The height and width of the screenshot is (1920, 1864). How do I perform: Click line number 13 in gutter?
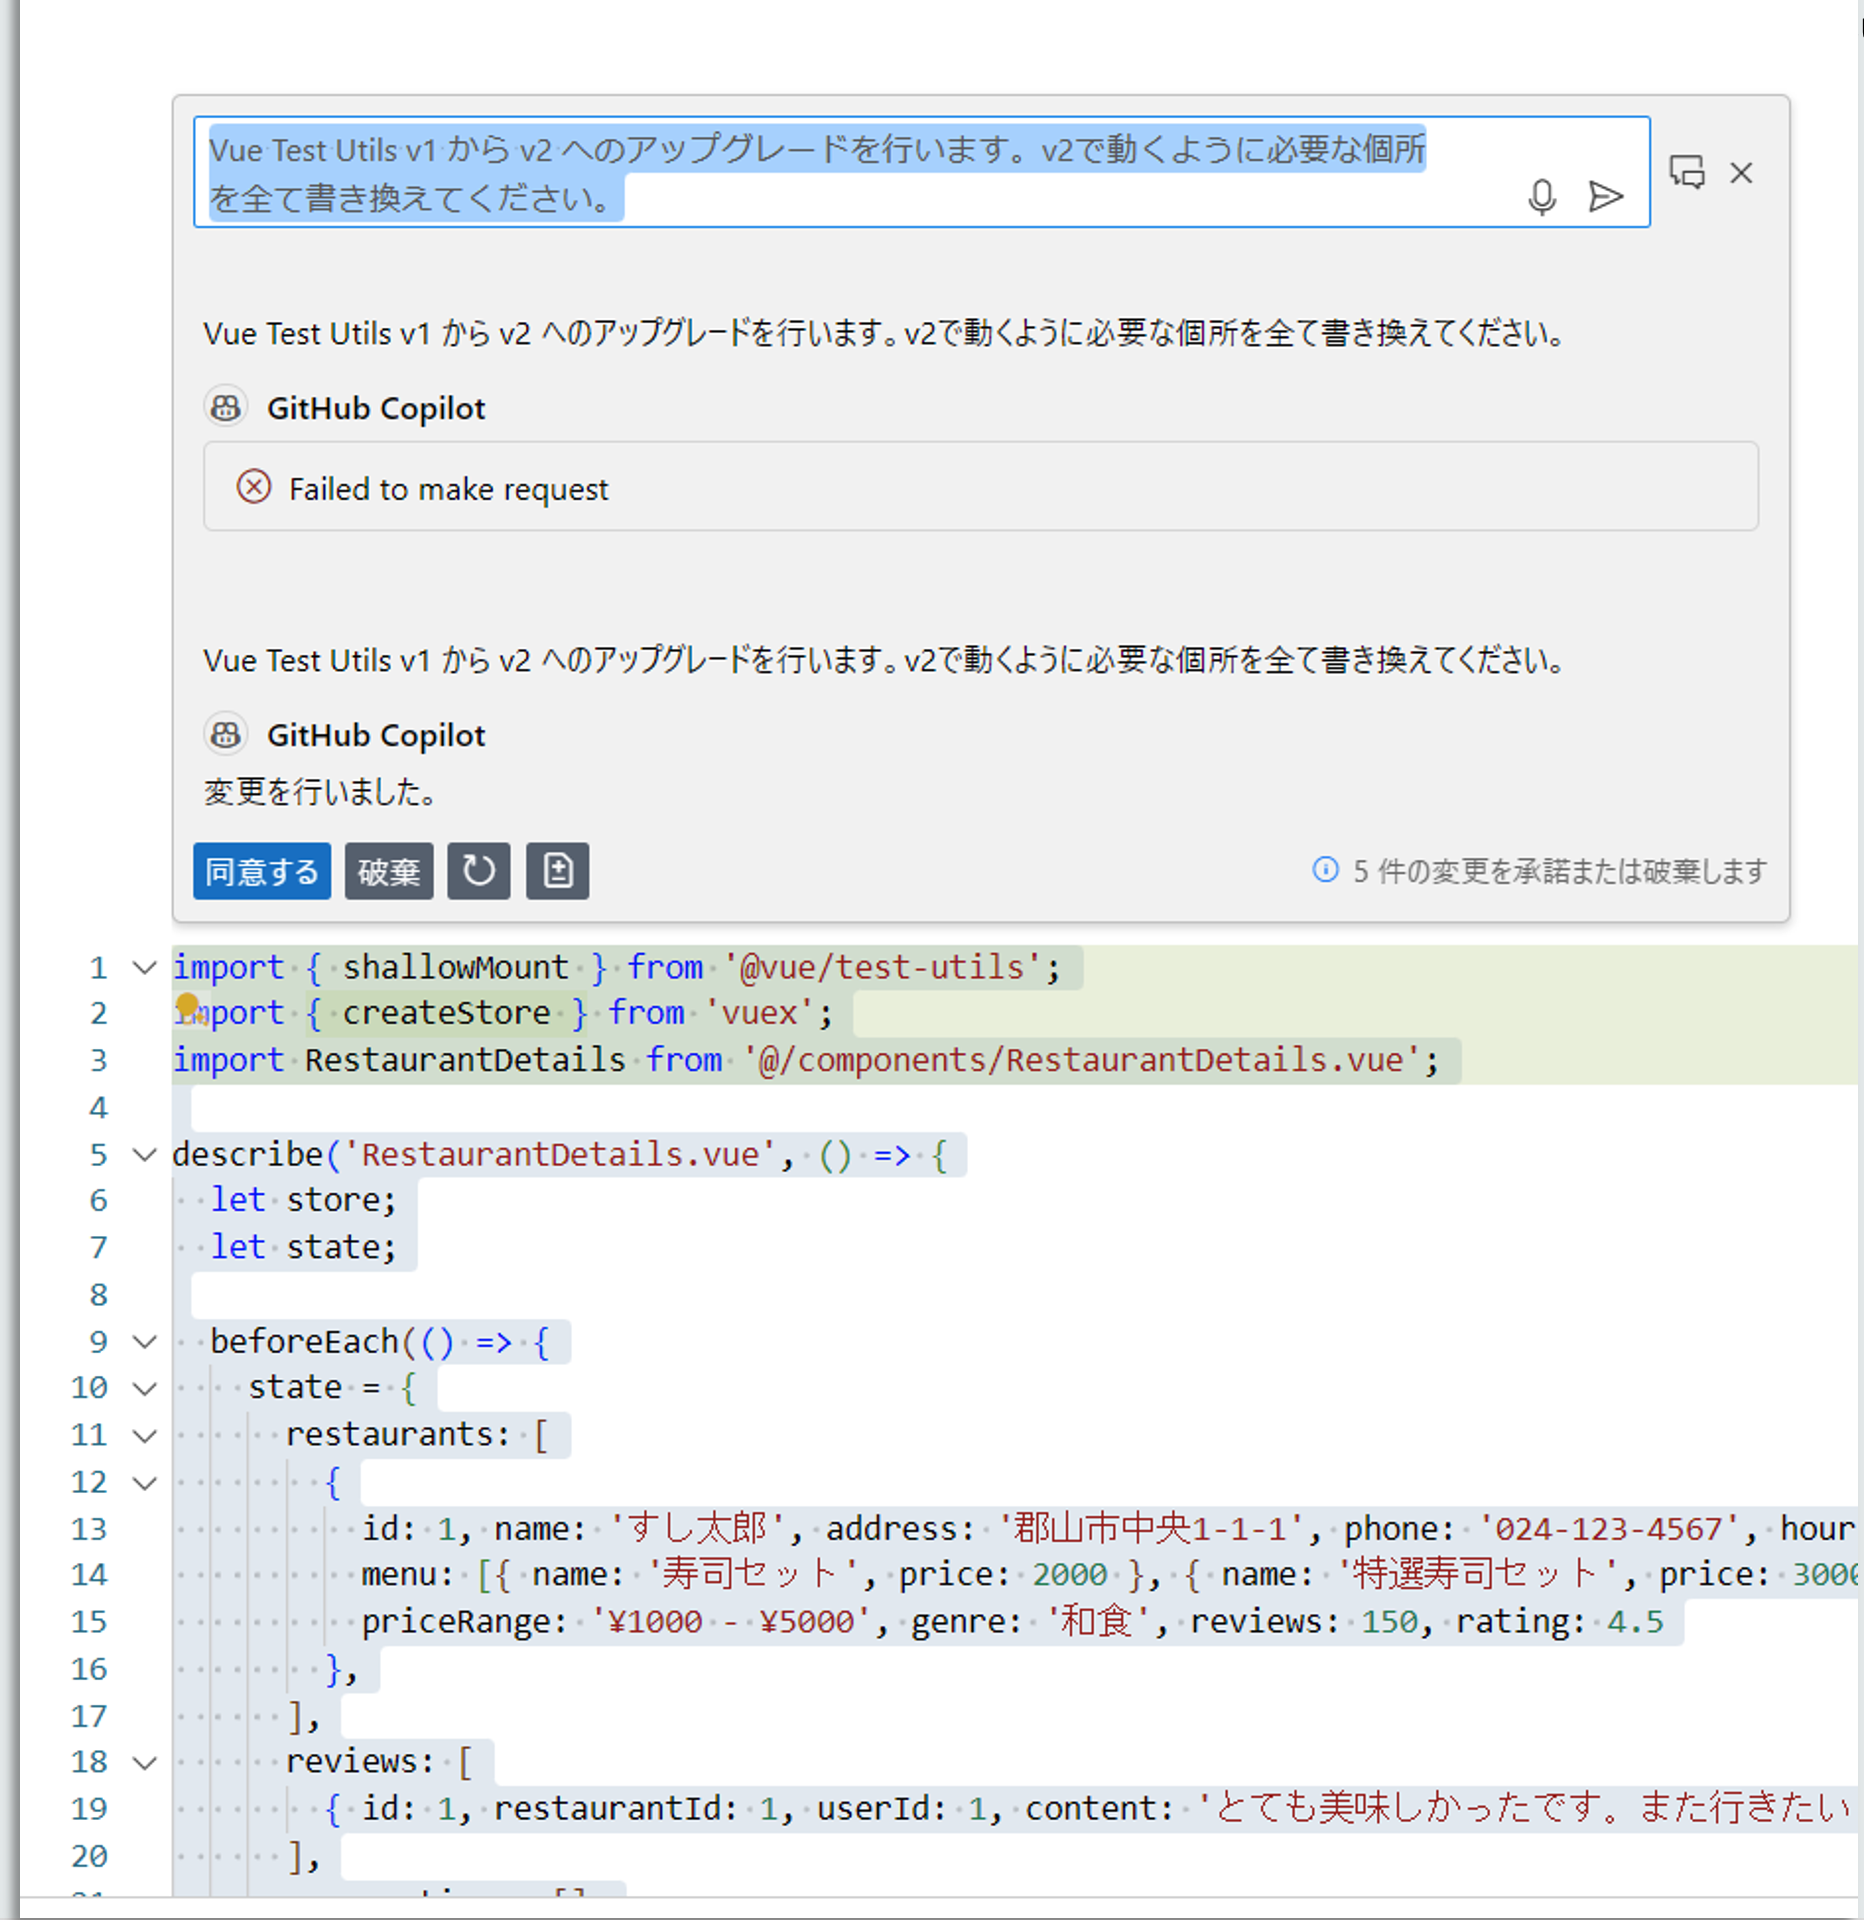point(89,1528)
